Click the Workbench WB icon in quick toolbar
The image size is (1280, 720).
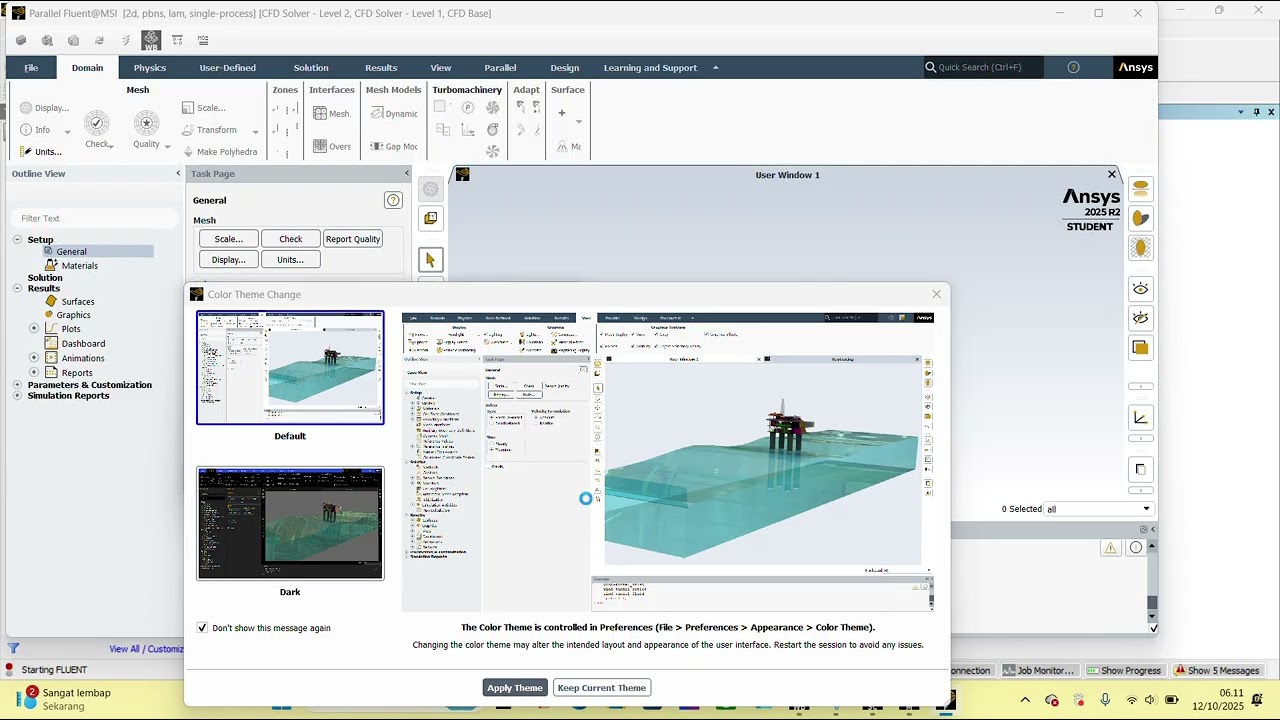tap(151, 41)
